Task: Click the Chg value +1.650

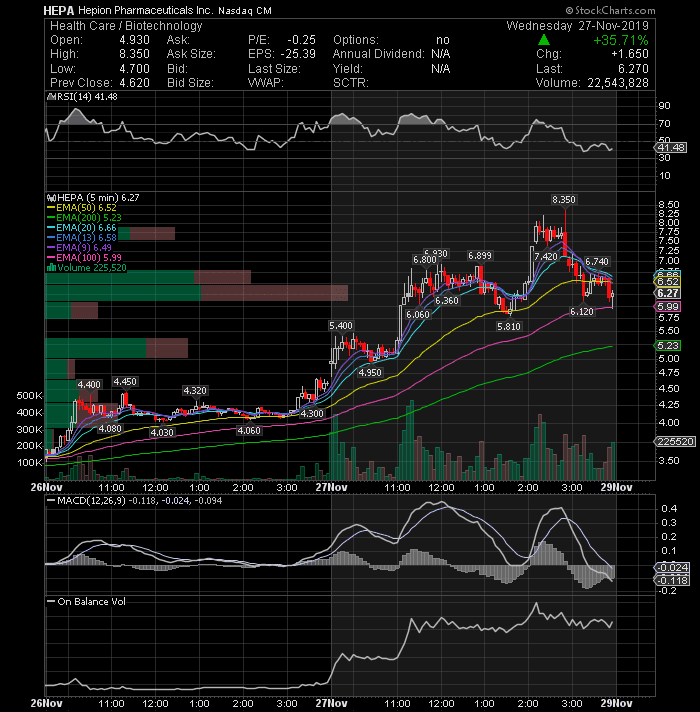Action: coord(630,54)
